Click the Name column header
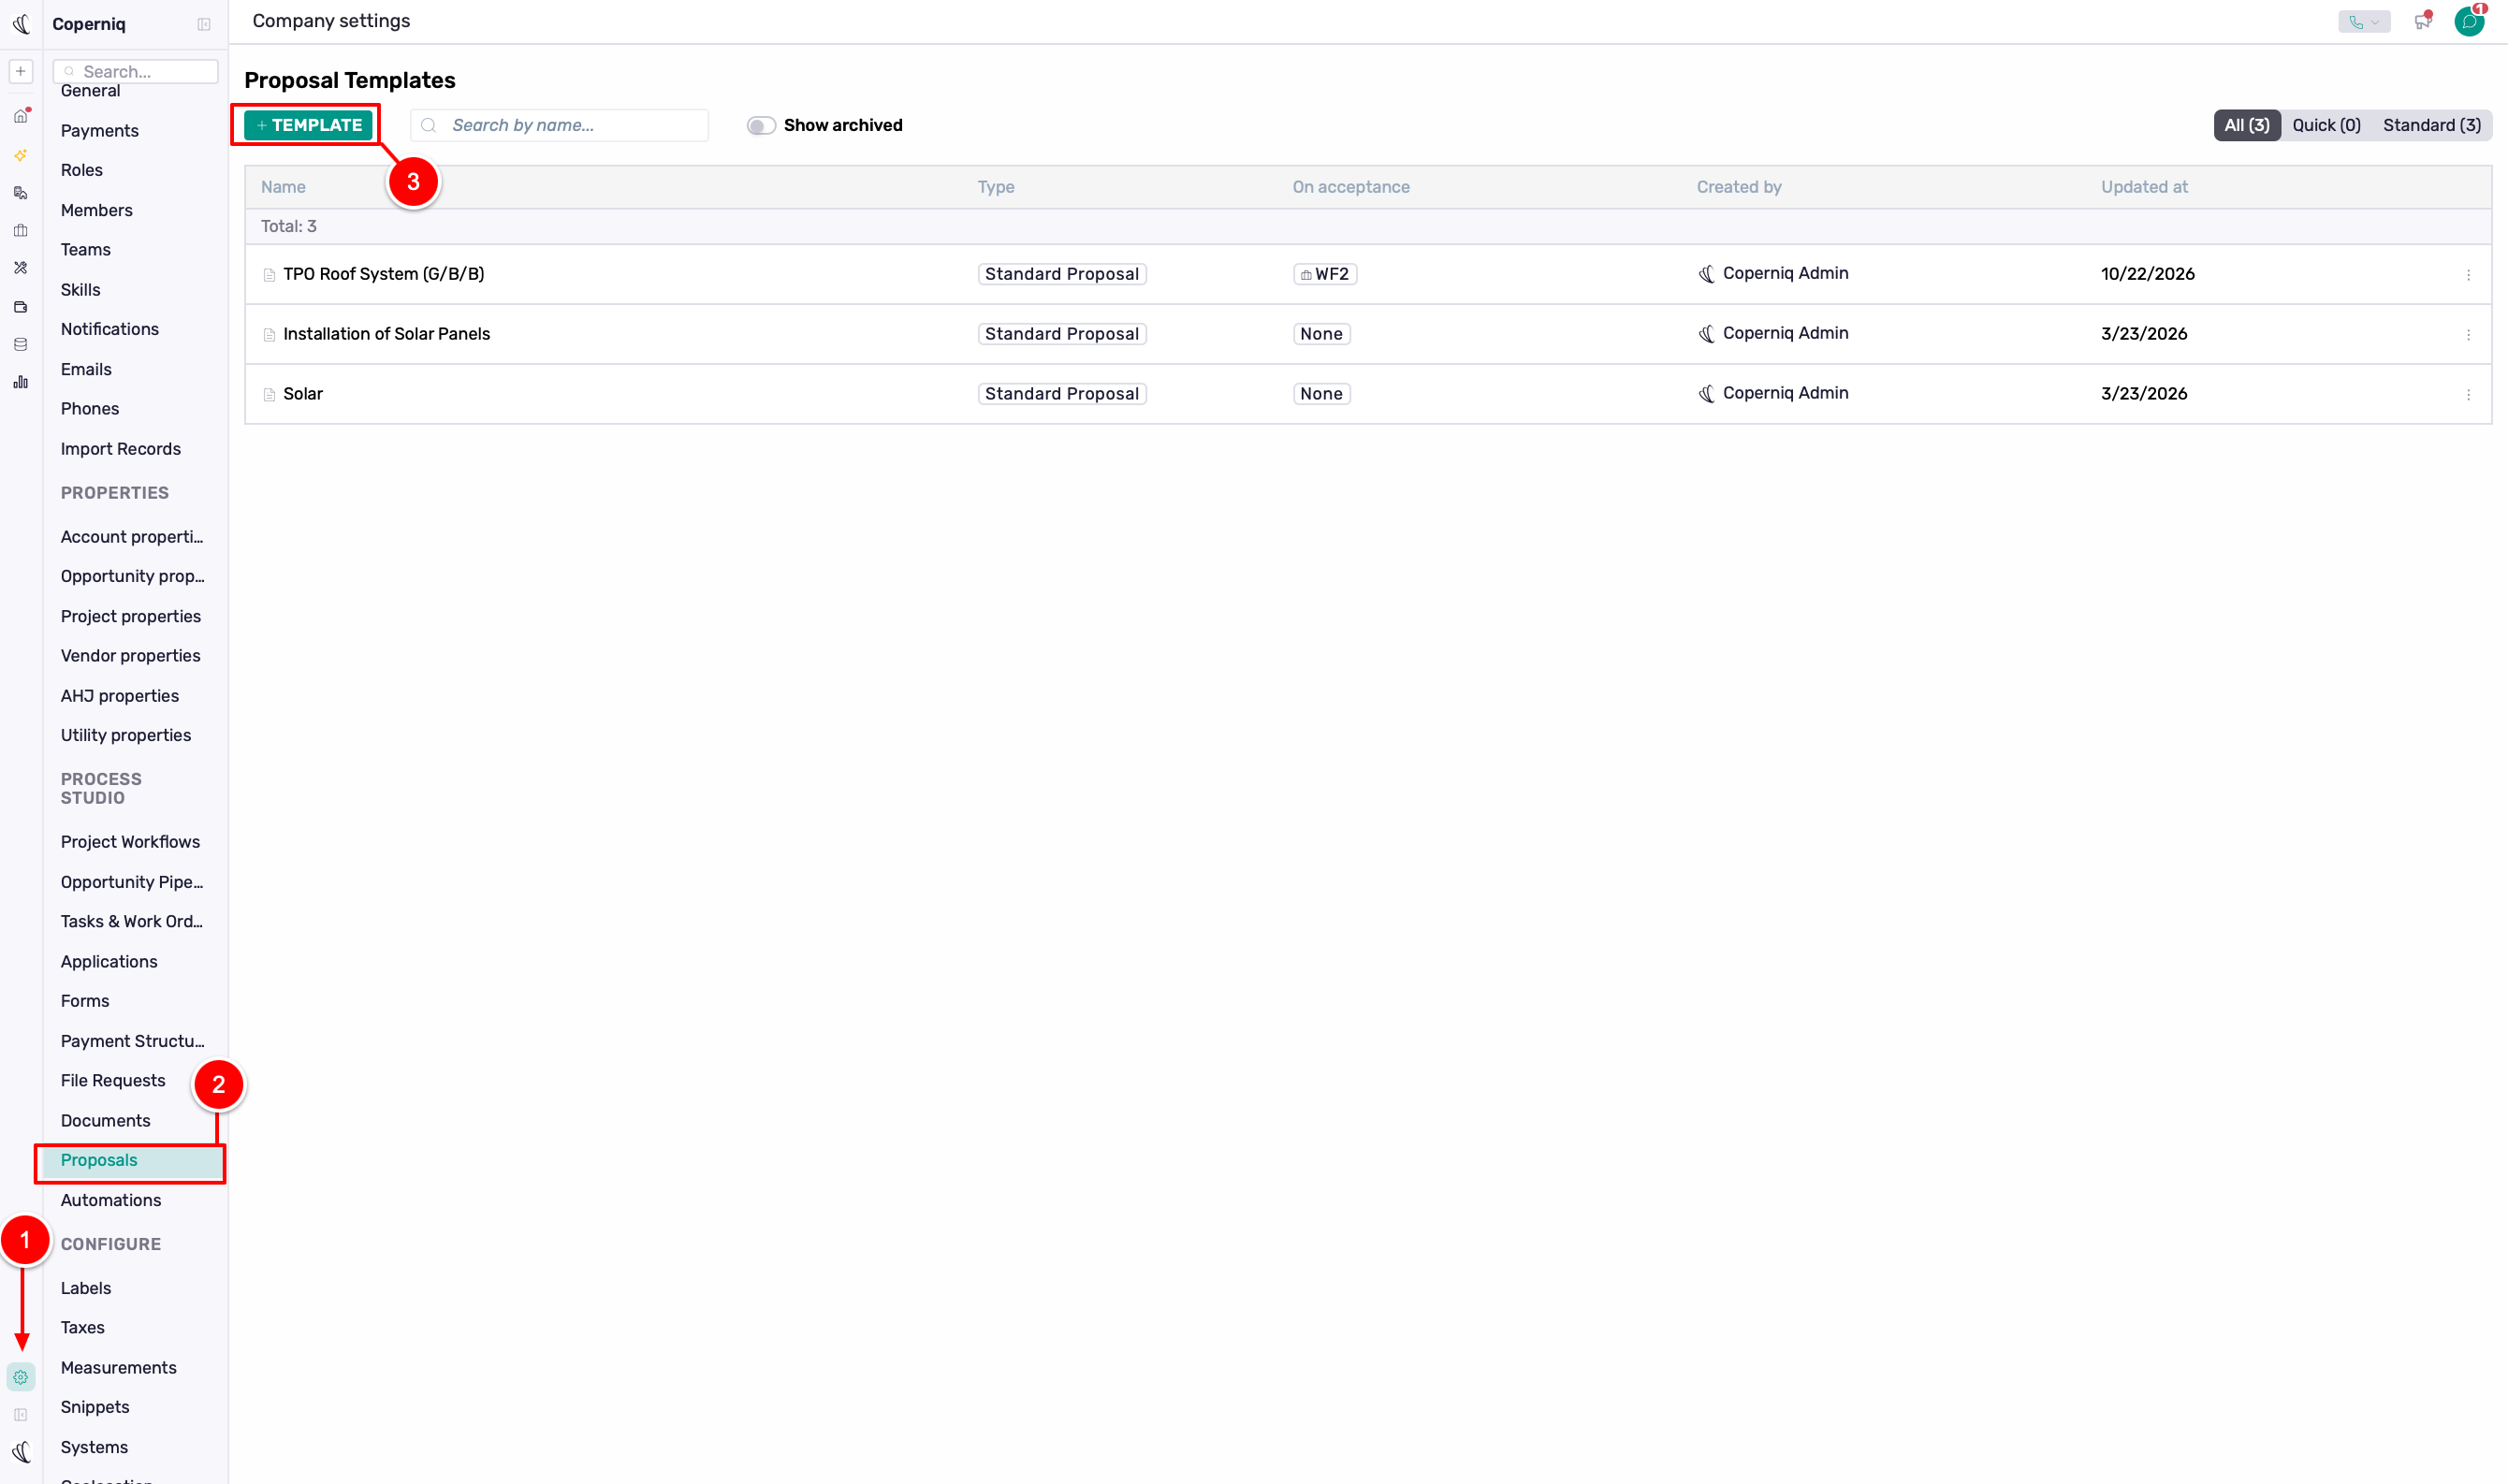 point(283,187)
